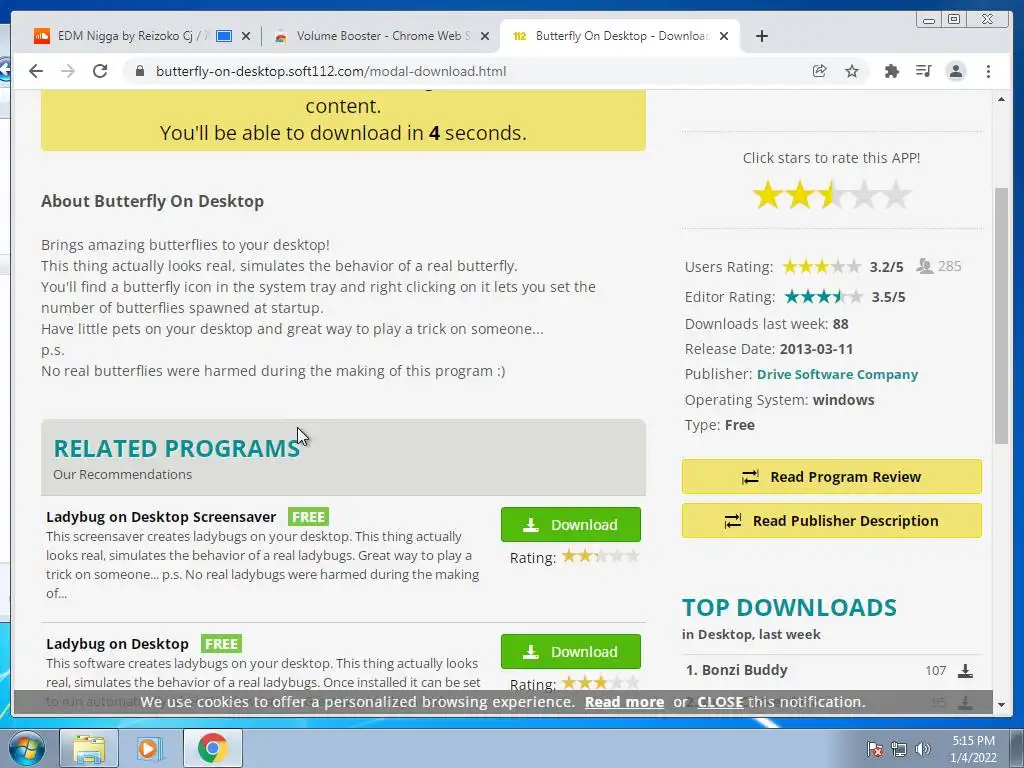Rate the app two stars
The width and height of the screenshot is (1024, 768).
pyautogui.click(x=799, y=195)
